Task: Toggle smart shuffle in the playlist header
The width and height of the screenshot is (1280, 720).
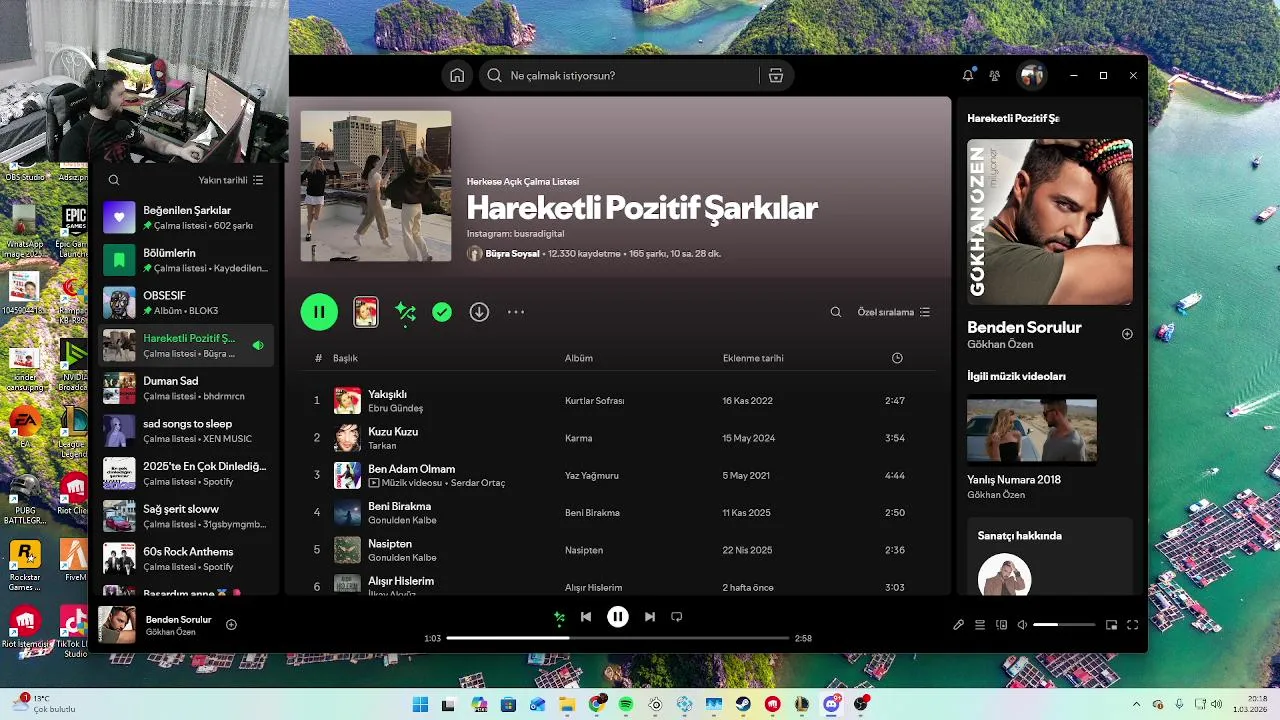Action: 405,312
